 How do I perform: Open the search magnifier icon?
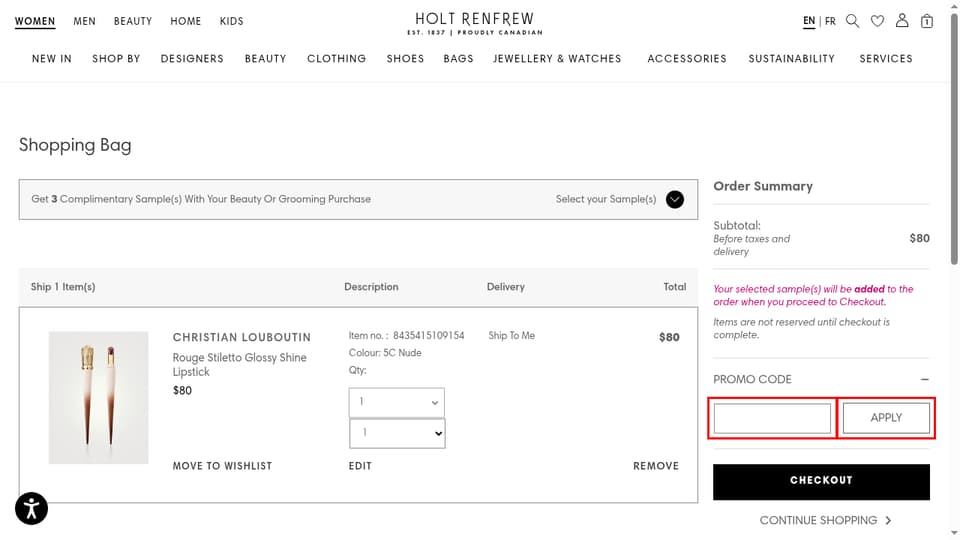pyautogui.click(x=852, y=21)
